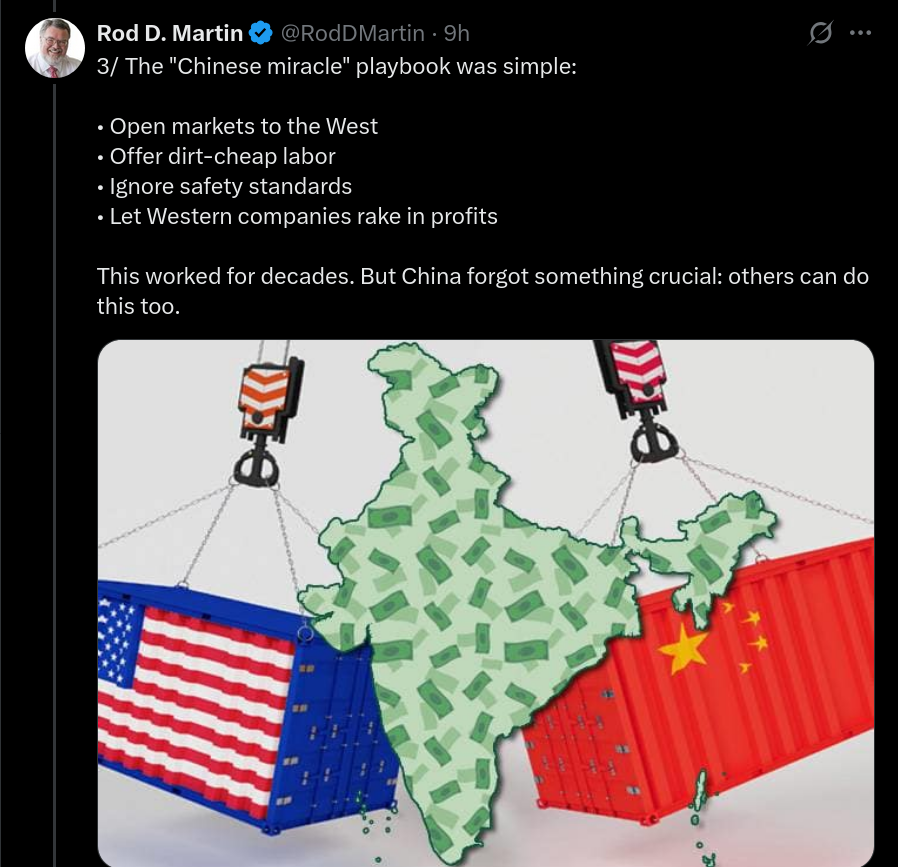Viewport: 898px width, 867px height.
Task: Click the "Chinese miracle" playbook headline text
Action: point(337,66)
